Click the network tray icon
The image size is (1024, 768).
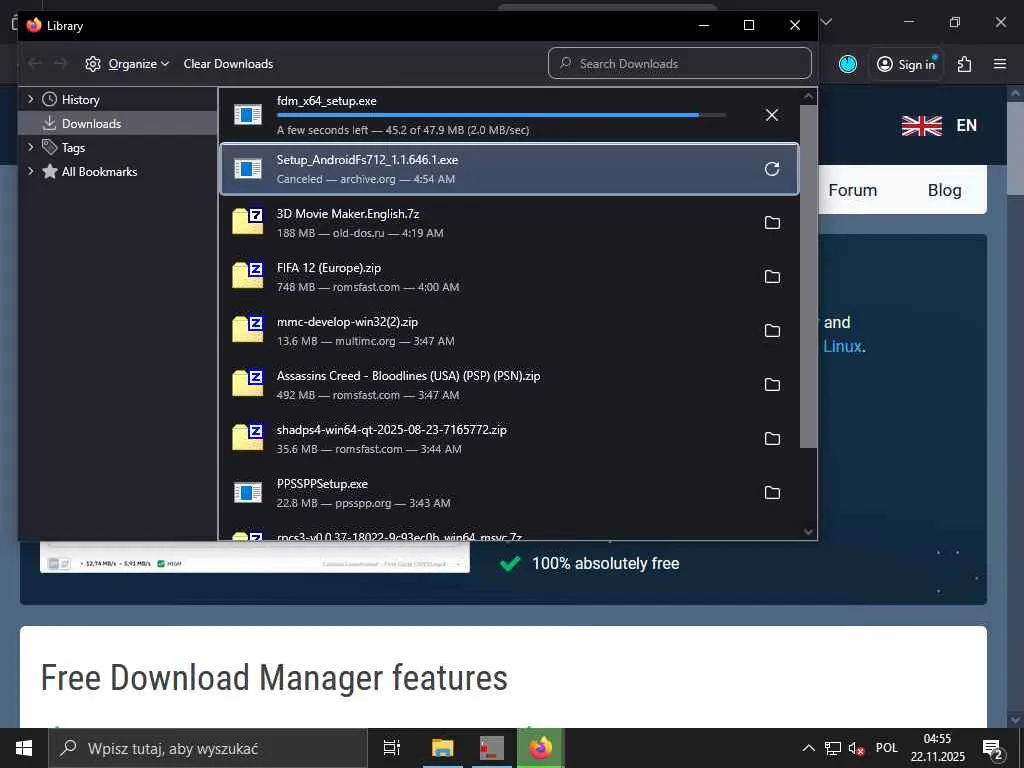(x=833, y=748)
